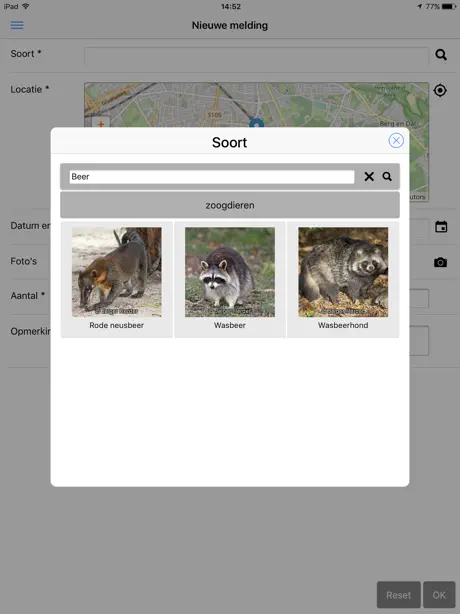
Task: Tap the Rode neusbeer label
Action: tap(117, 325)
